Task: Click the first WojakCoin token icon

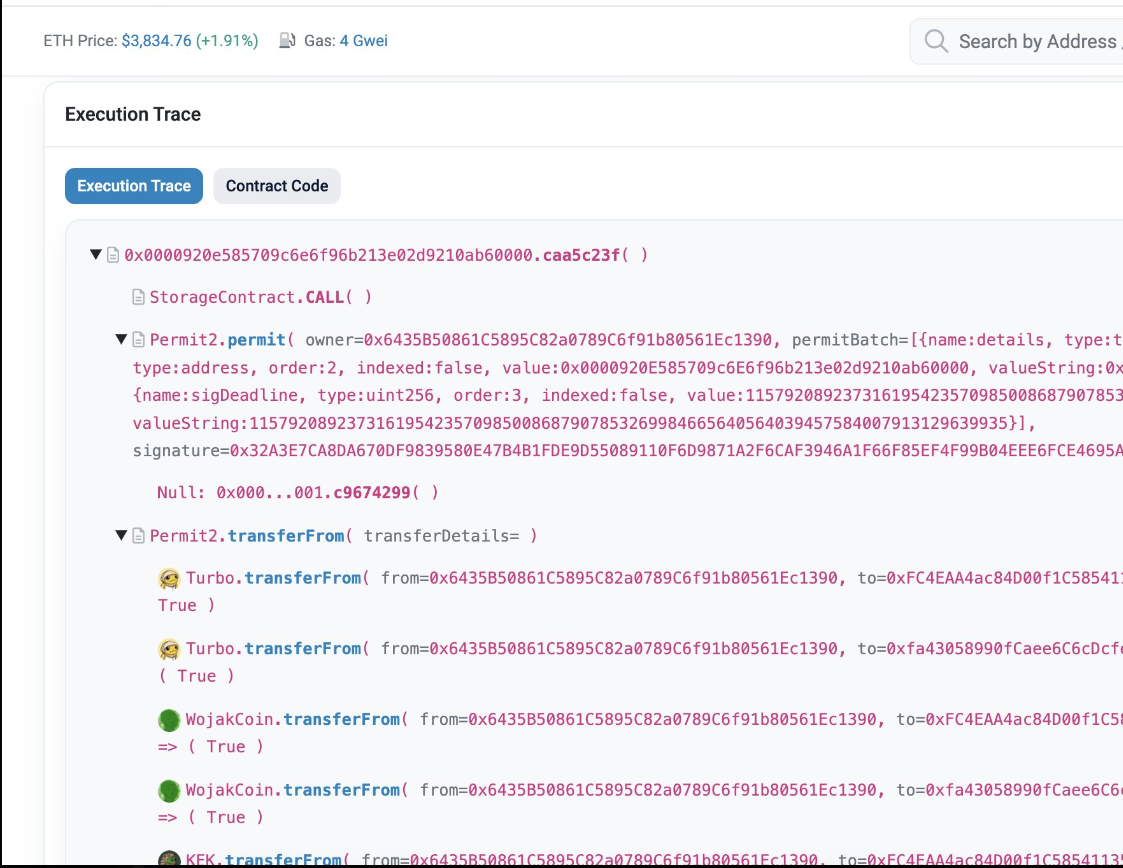Action: click(169, 720)
